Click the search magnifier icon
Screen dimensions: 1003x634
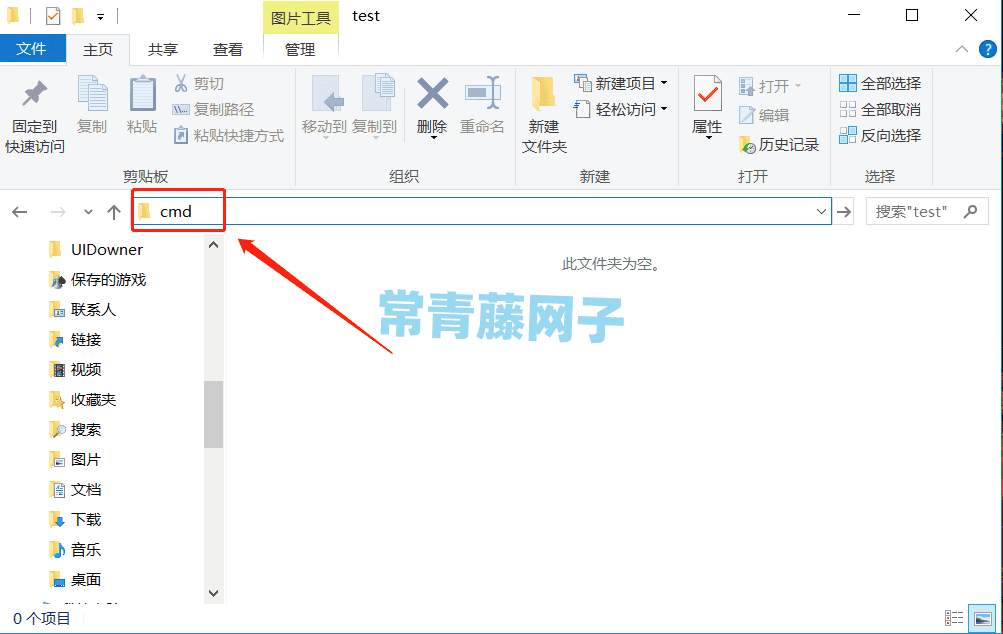click(970, 211)
